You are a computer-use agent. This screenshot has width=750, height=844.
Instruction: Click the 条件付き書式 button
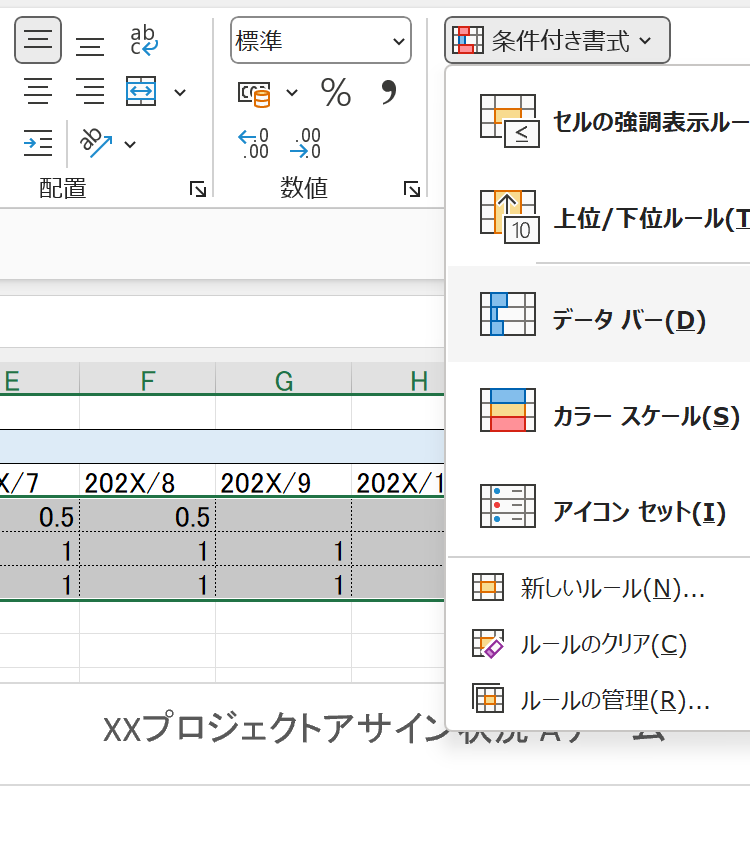point(557,41)
